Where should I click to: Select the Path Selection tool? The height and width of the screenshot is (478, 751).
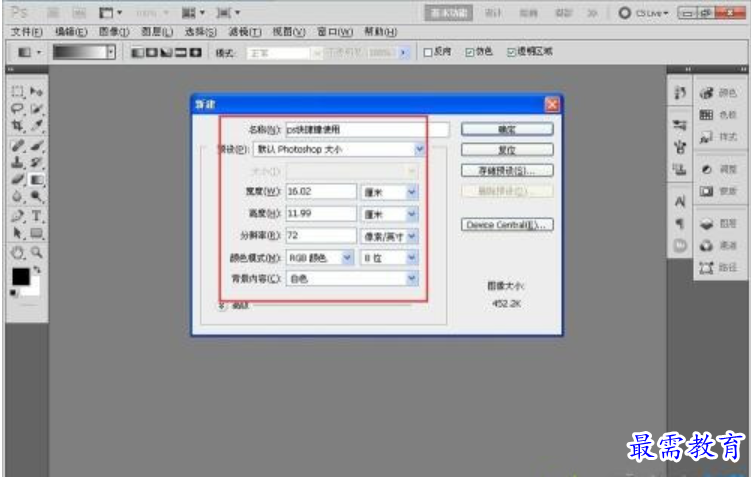17,233
